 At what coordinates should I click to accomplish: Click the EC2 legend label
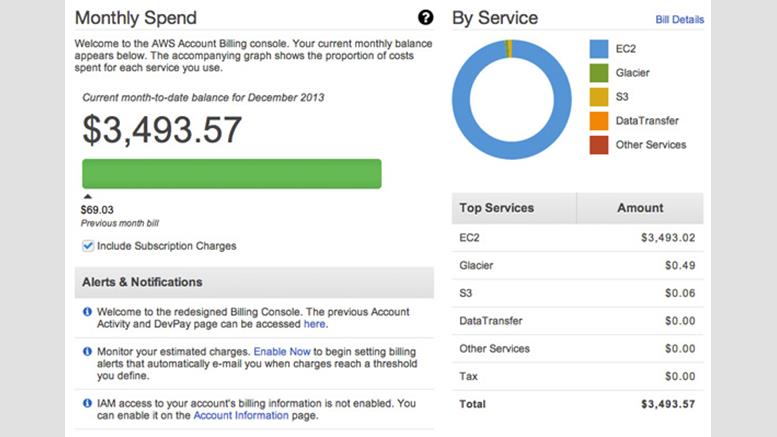pyautogui.click(x=625, y=49)
